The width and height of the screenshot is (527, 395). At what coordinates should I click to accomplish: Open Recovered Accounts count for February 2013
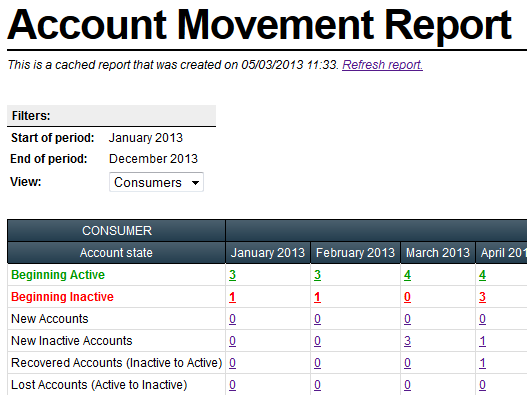[x=317, y=363]
